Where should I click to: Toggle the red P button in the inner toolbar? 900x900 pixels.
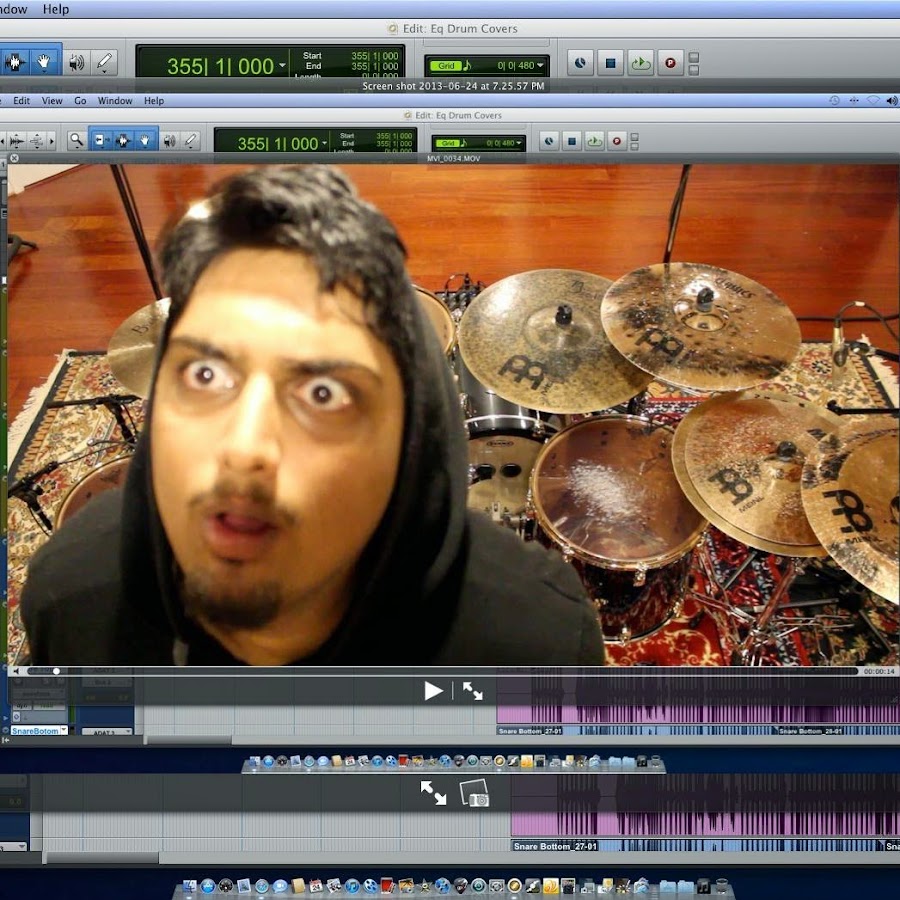point(616,141)
